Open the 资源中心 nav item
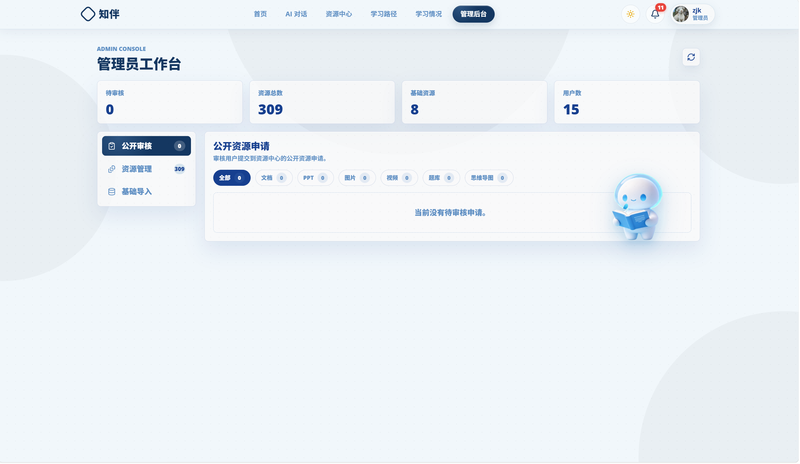This screenshot has height=464, width=800. coord(339,14)
